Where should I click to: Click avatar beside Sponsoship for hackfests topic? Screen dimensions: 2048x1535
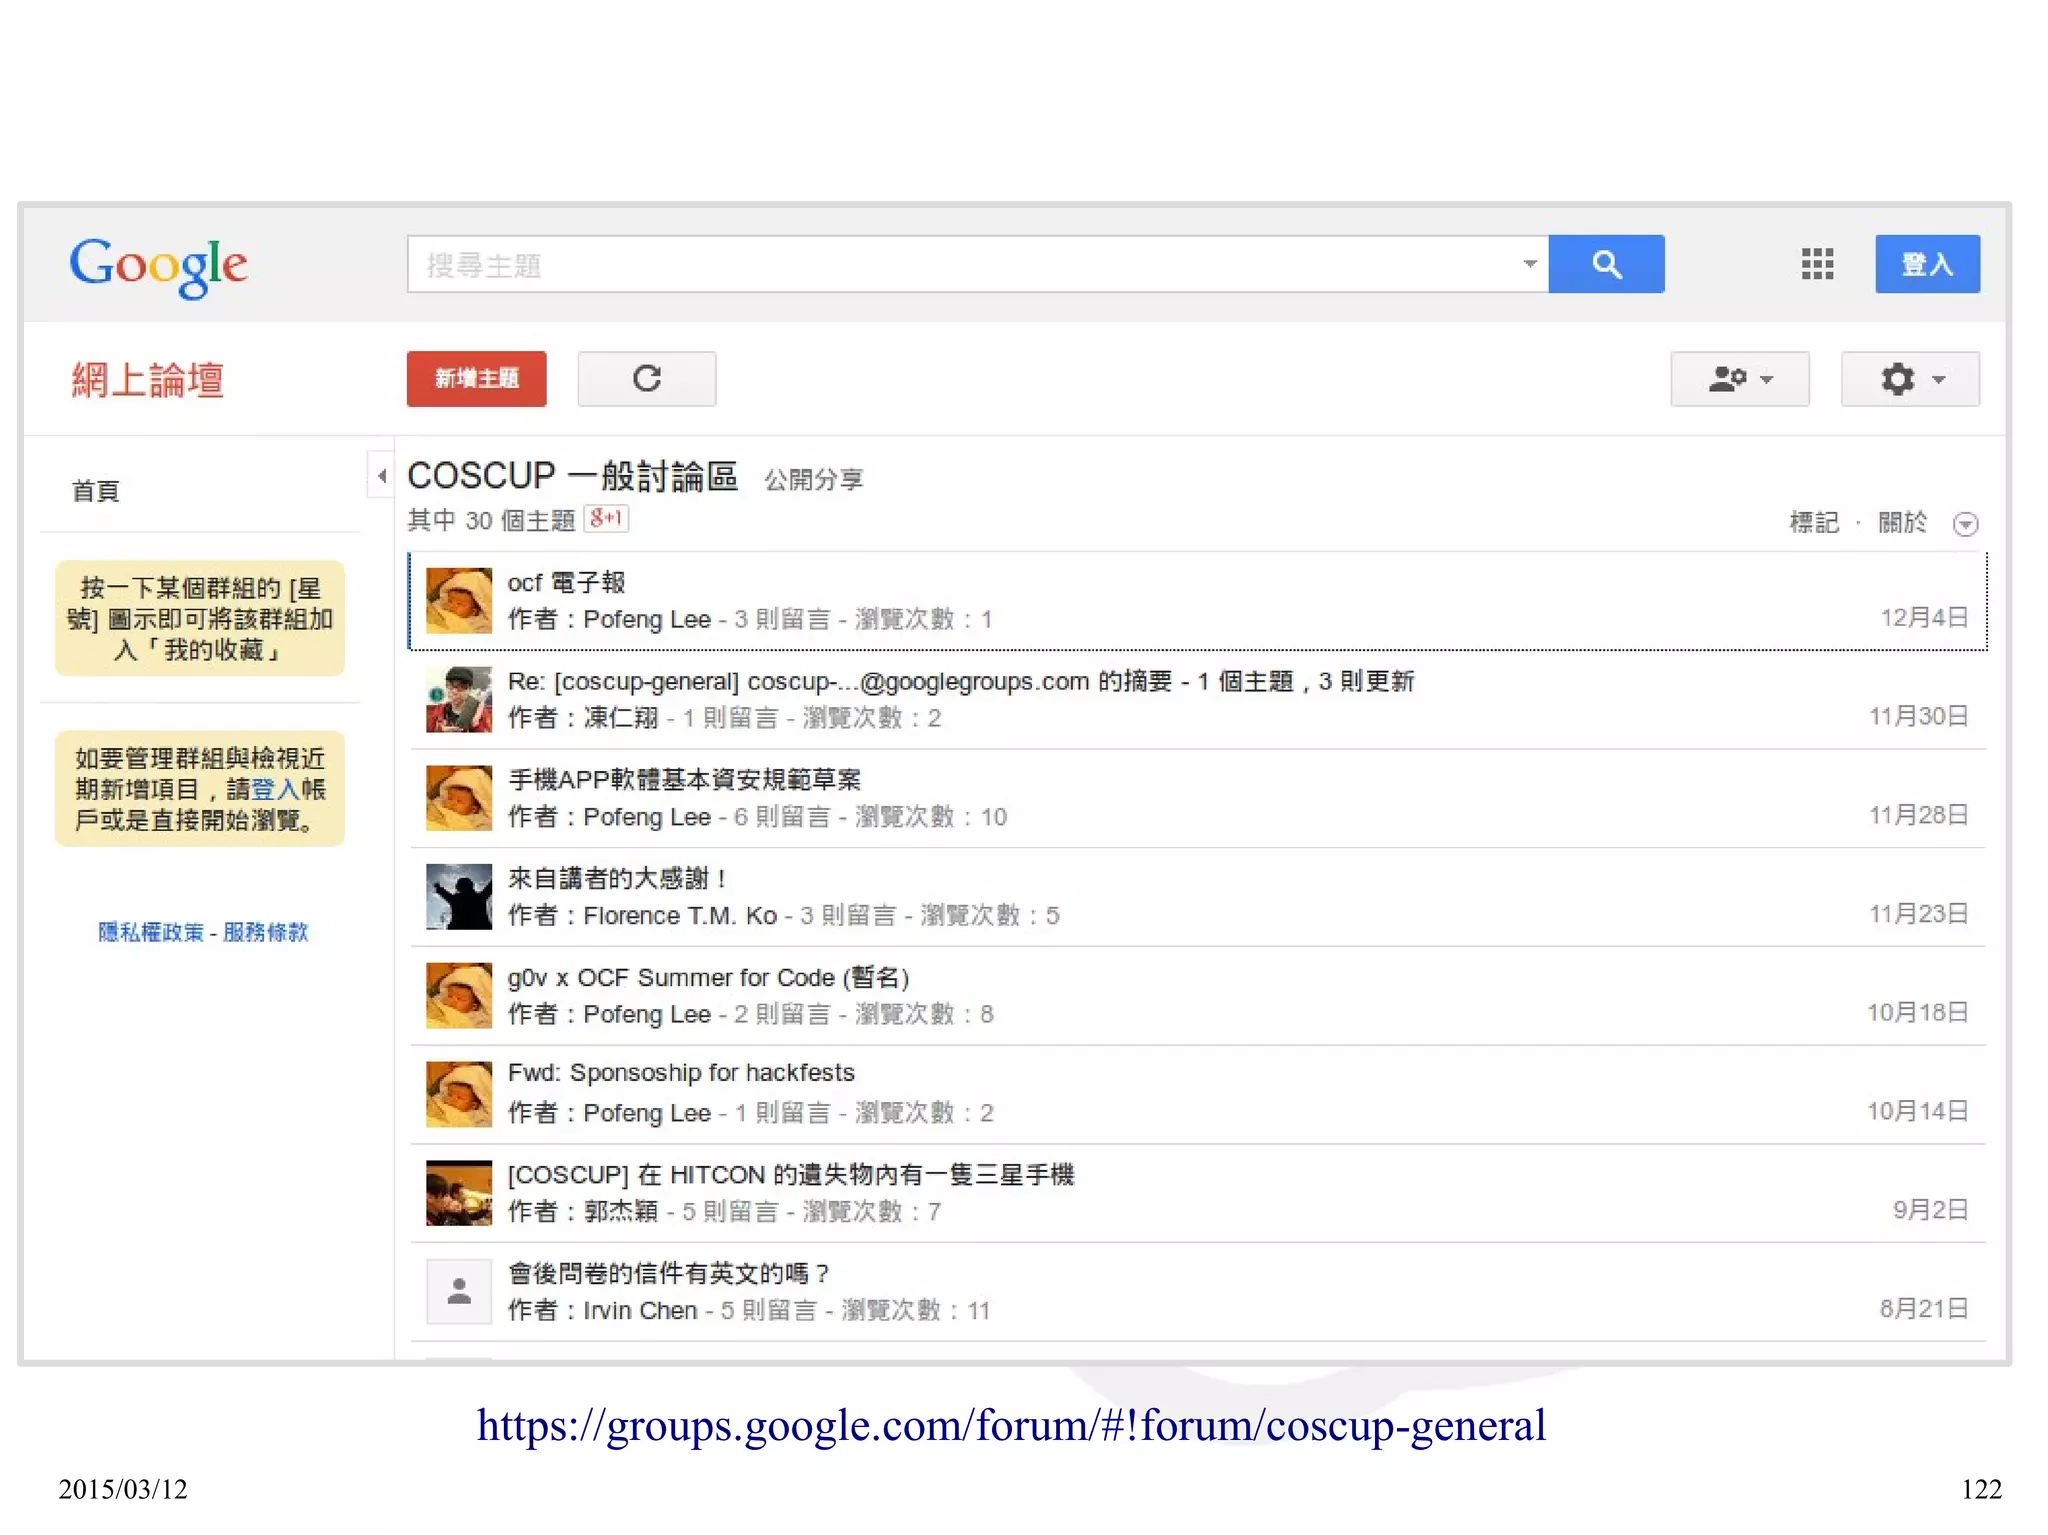(459, 1094)
